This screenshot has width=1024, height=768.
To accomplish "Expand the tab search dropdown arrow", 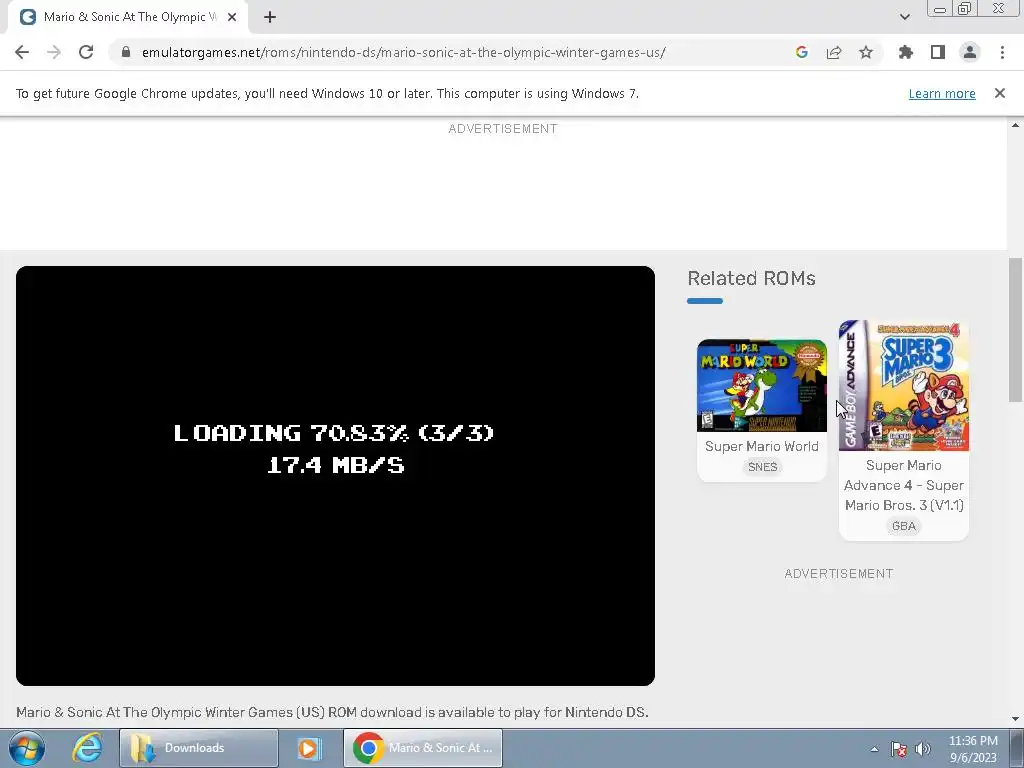I will (904, 17).
